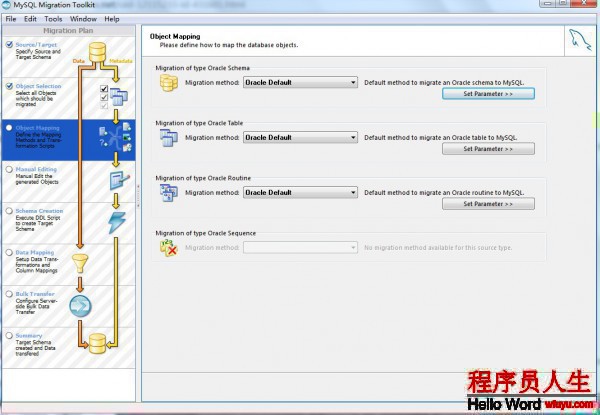Open the Tools menu

click(53, 19)
